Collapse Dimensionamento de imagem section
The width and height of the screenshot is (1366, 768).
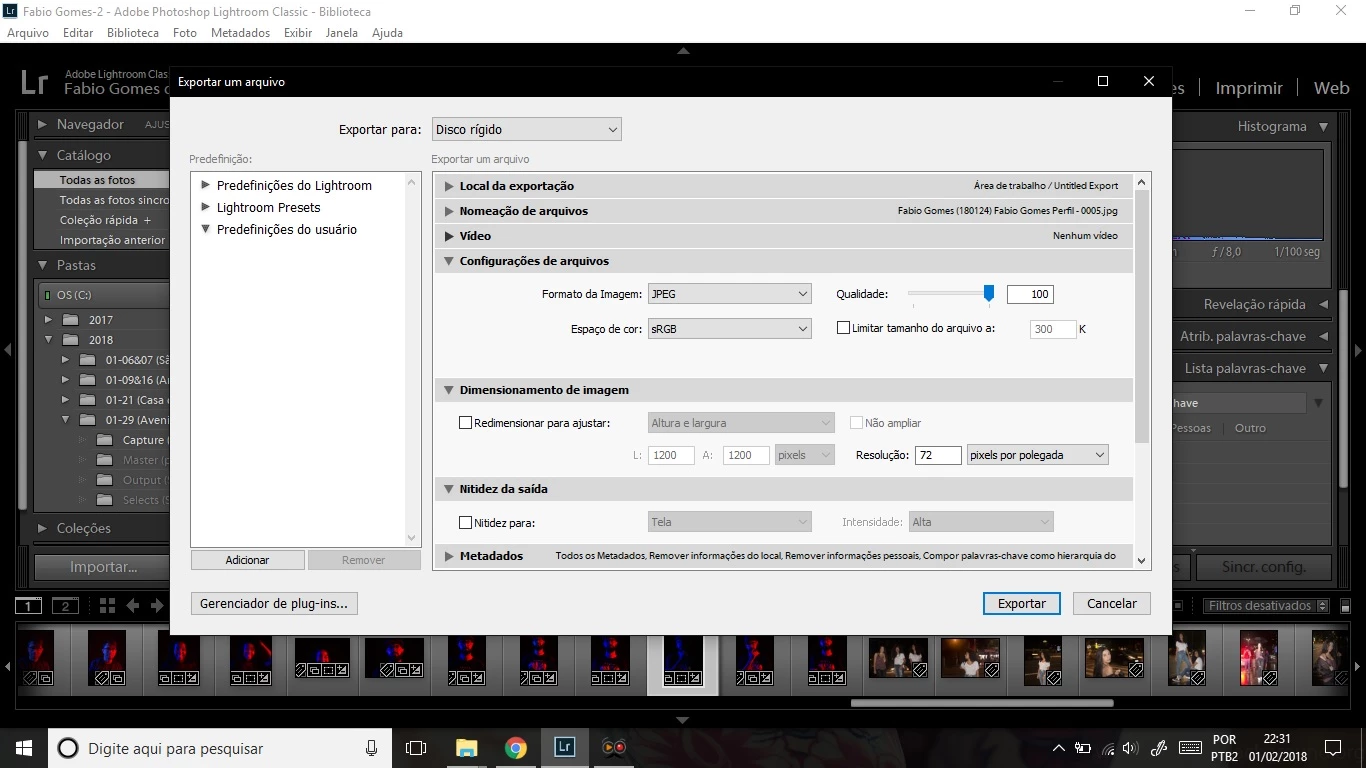click(450, 390)
